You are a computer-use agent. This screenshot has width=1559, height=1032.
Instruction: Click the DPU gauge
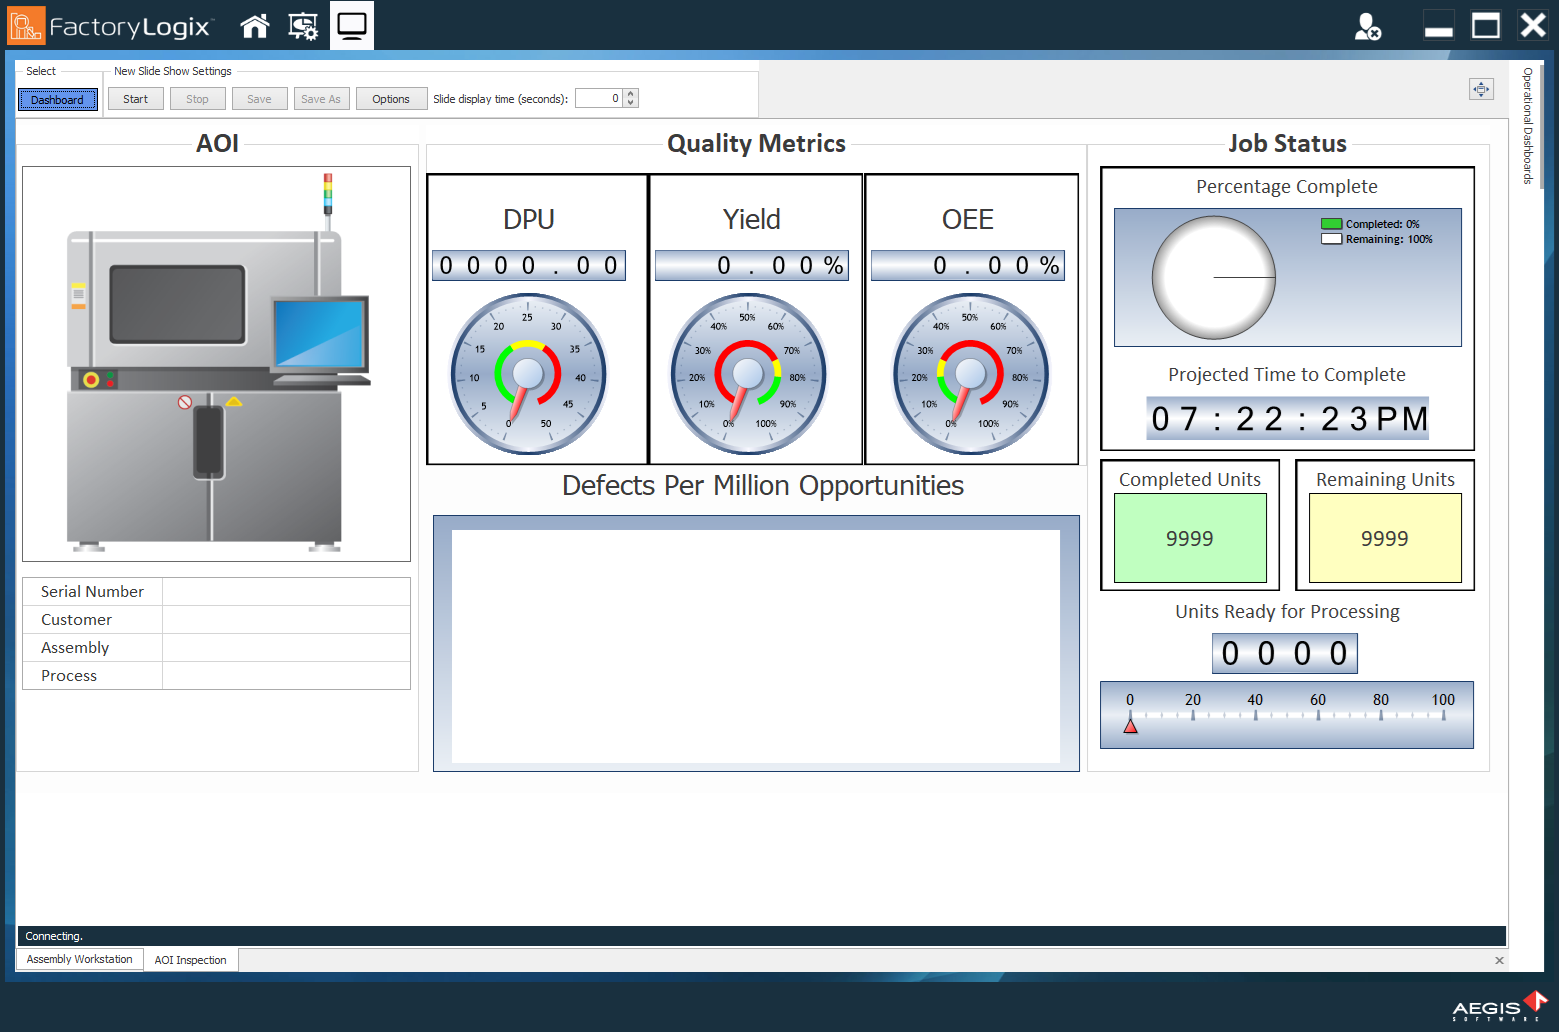point(528,375)
